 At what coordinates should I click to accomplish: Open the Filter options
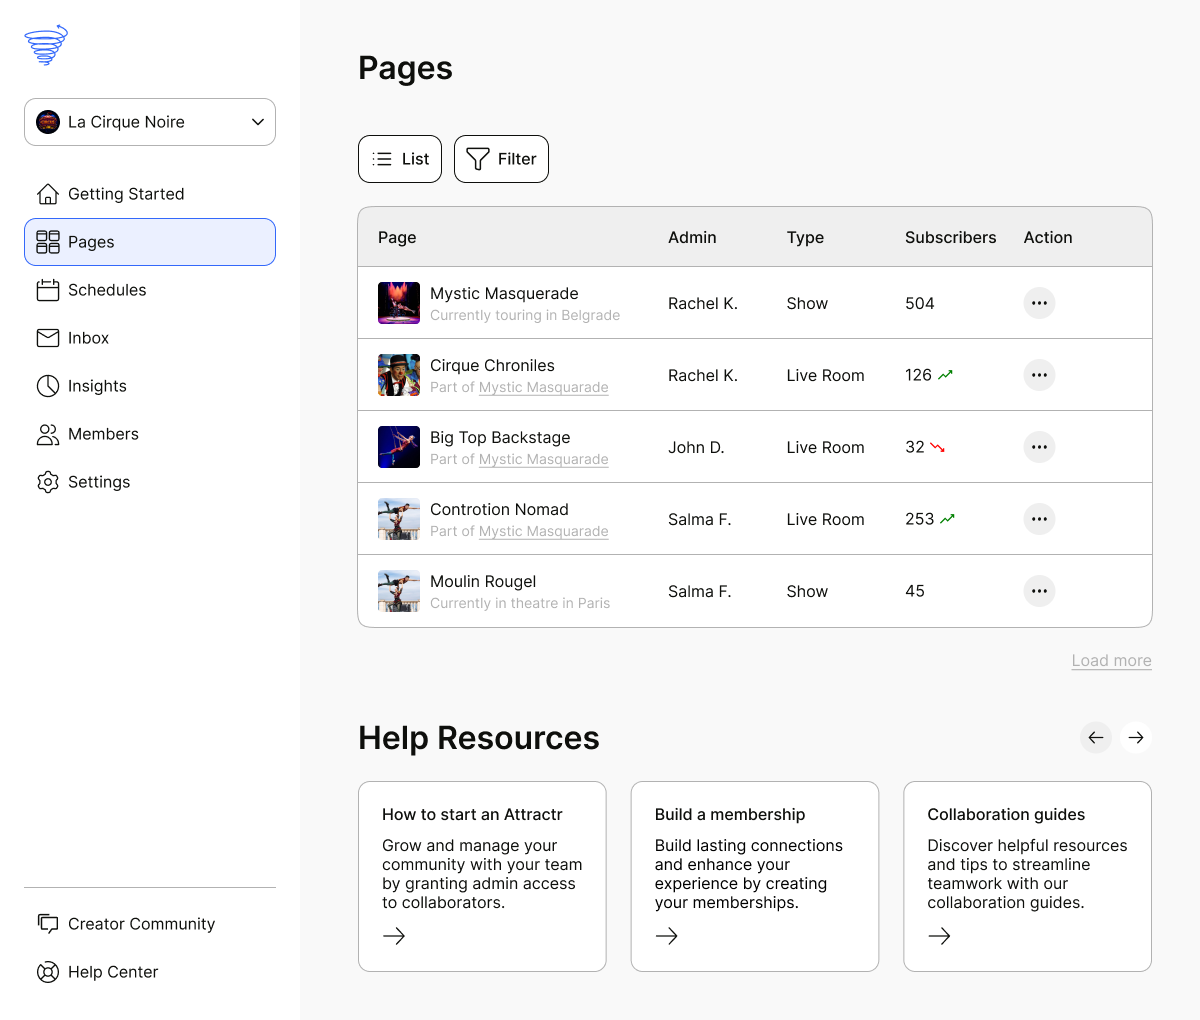click(x=501, y=159)
